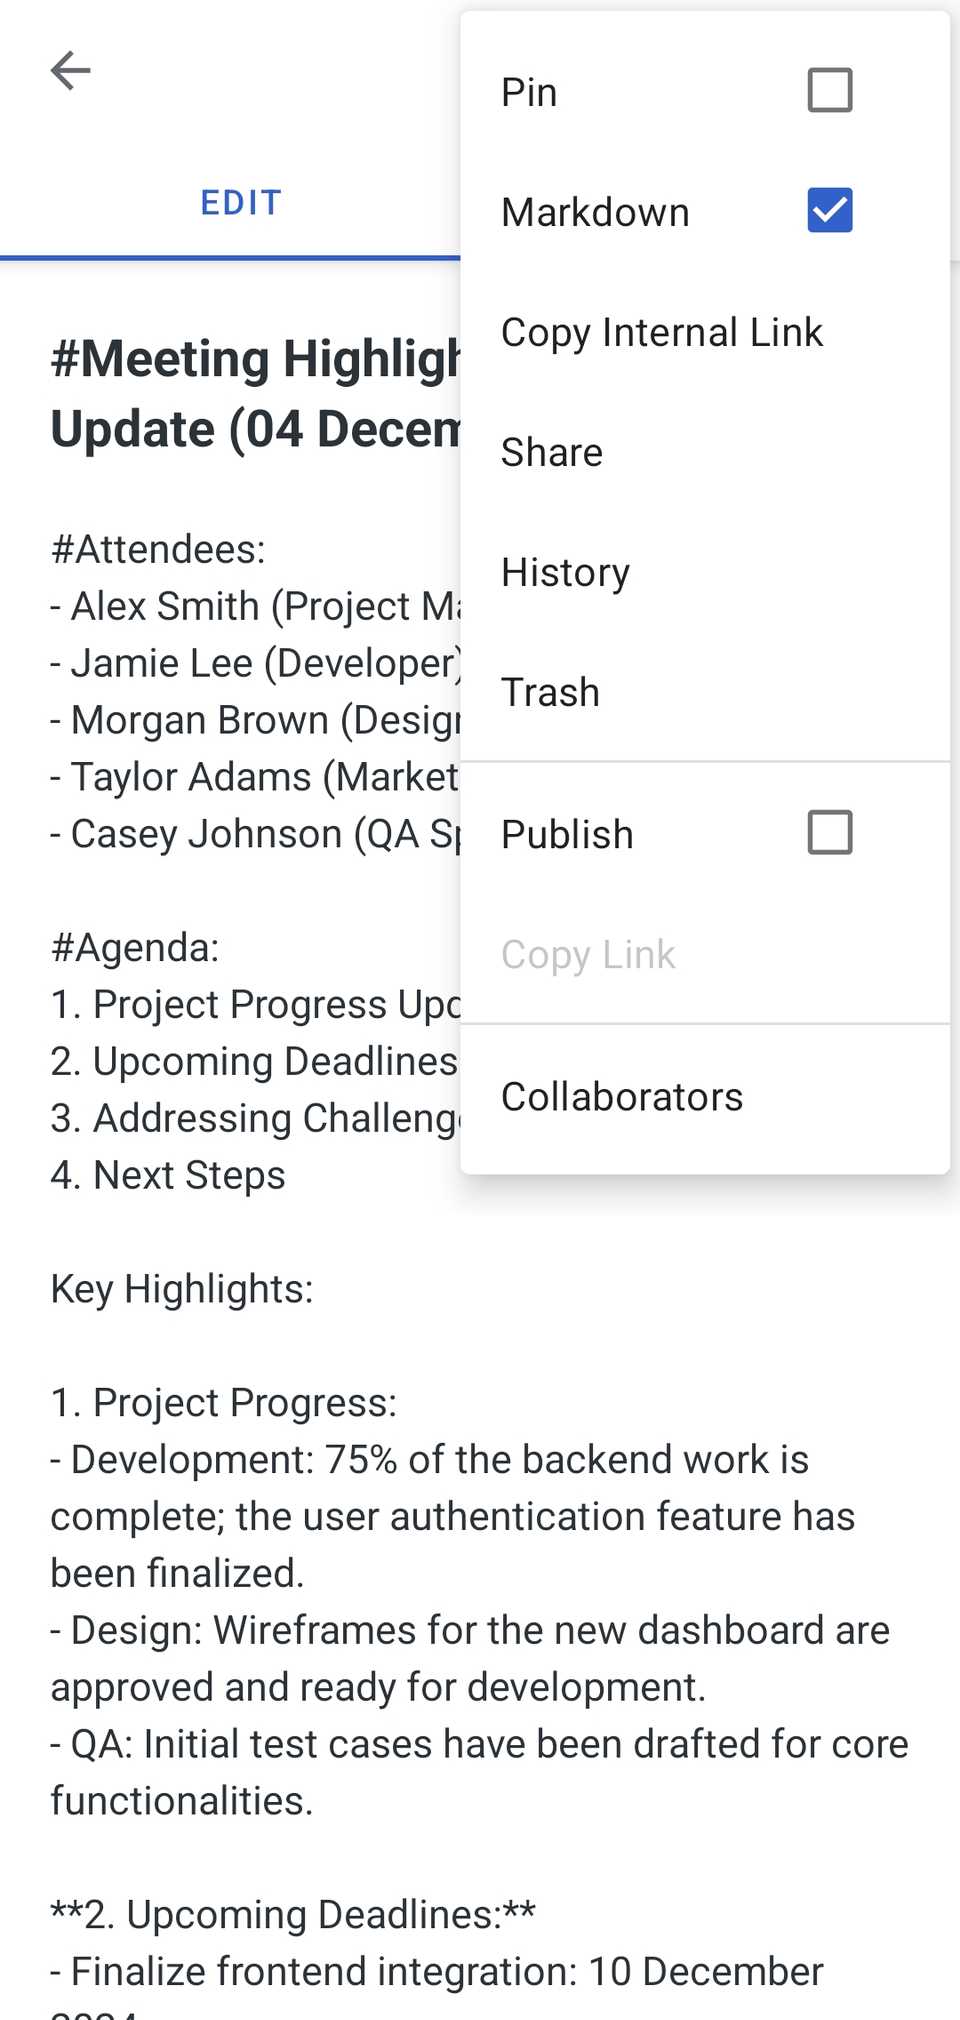The width and height of the screenshot is (960, 2020).
Task: Click the greyed Copy Link entry
Action: [588, 954]
